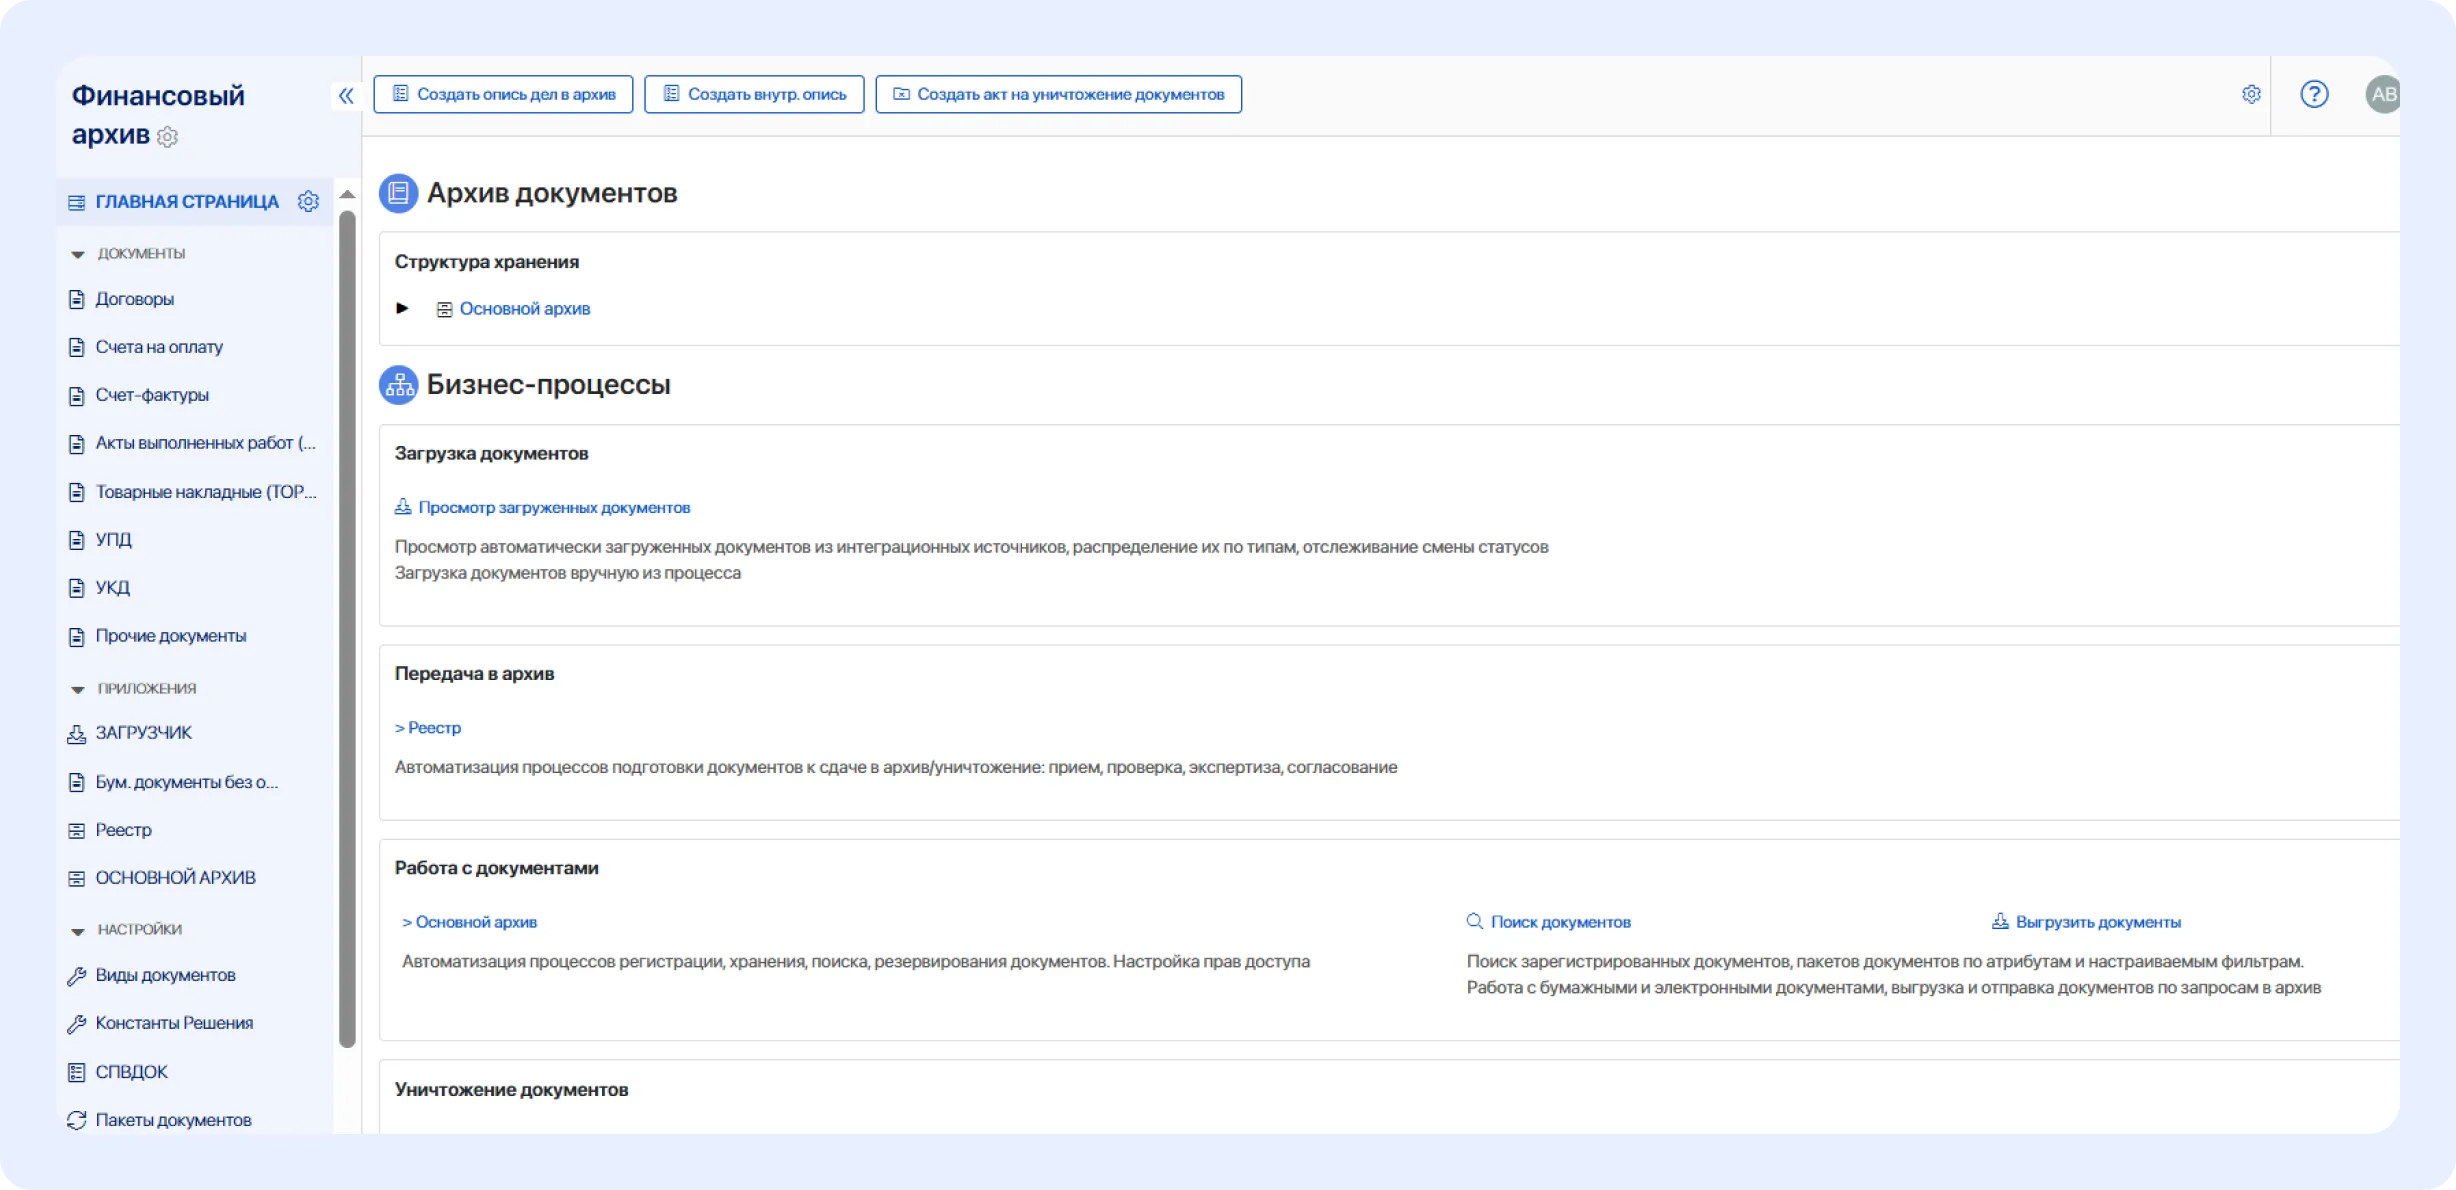Open ЗАГРУЗЧИК loader in sidebar
Image resolution: width=2456 pixels, height=1190 pixels.
coord(143,733)
